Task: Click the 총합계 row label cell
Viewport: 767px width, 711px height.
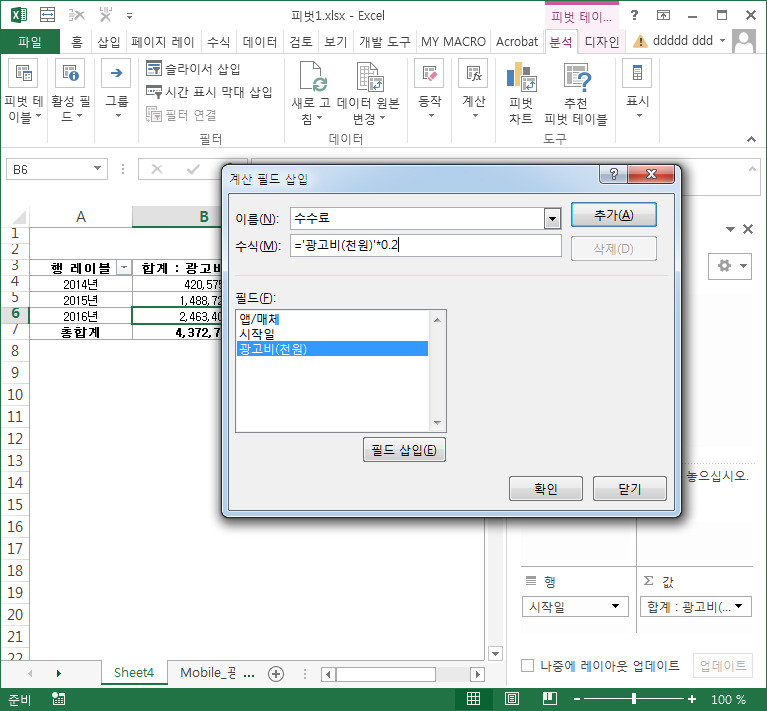Action: pyautogui.click(x=81, y=333)
